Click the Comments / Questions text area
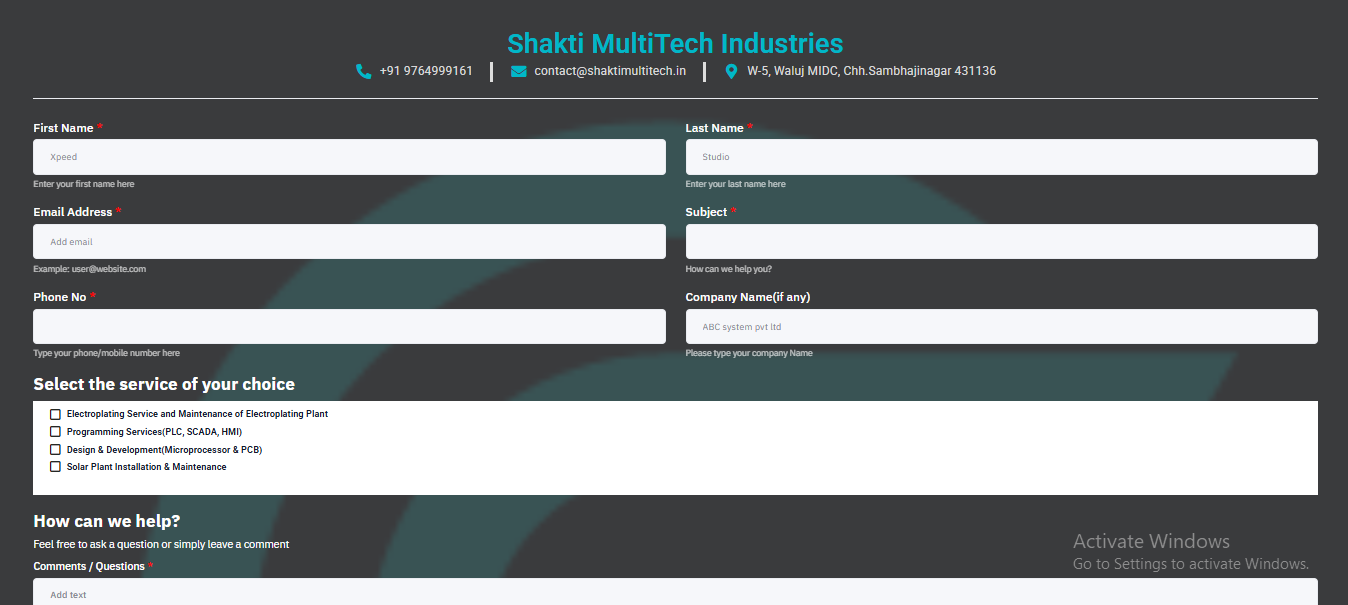The image size is (1348, 605). (x=675, y=592)
